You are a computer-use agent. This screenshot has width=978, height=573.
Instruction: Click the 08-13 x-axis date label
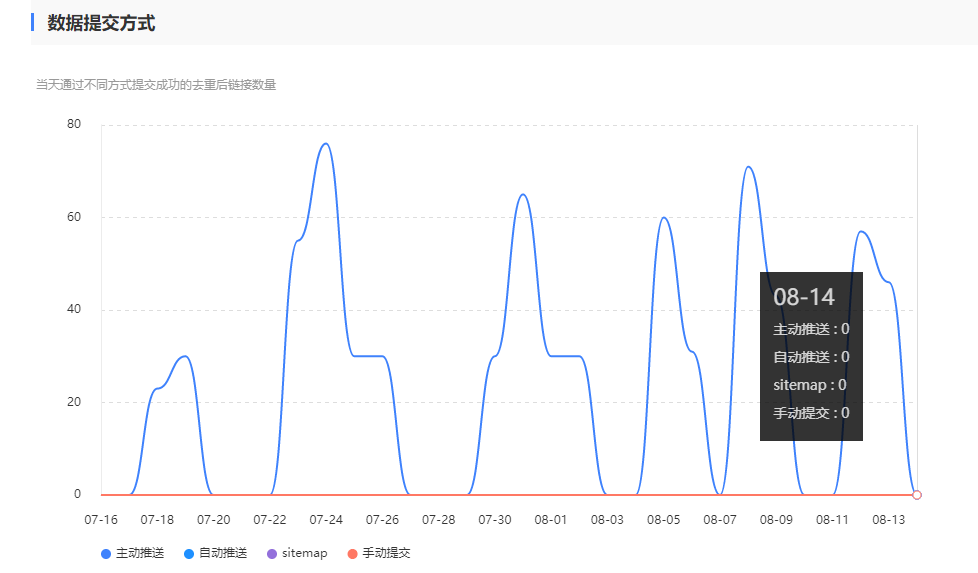tap(888, 519)
